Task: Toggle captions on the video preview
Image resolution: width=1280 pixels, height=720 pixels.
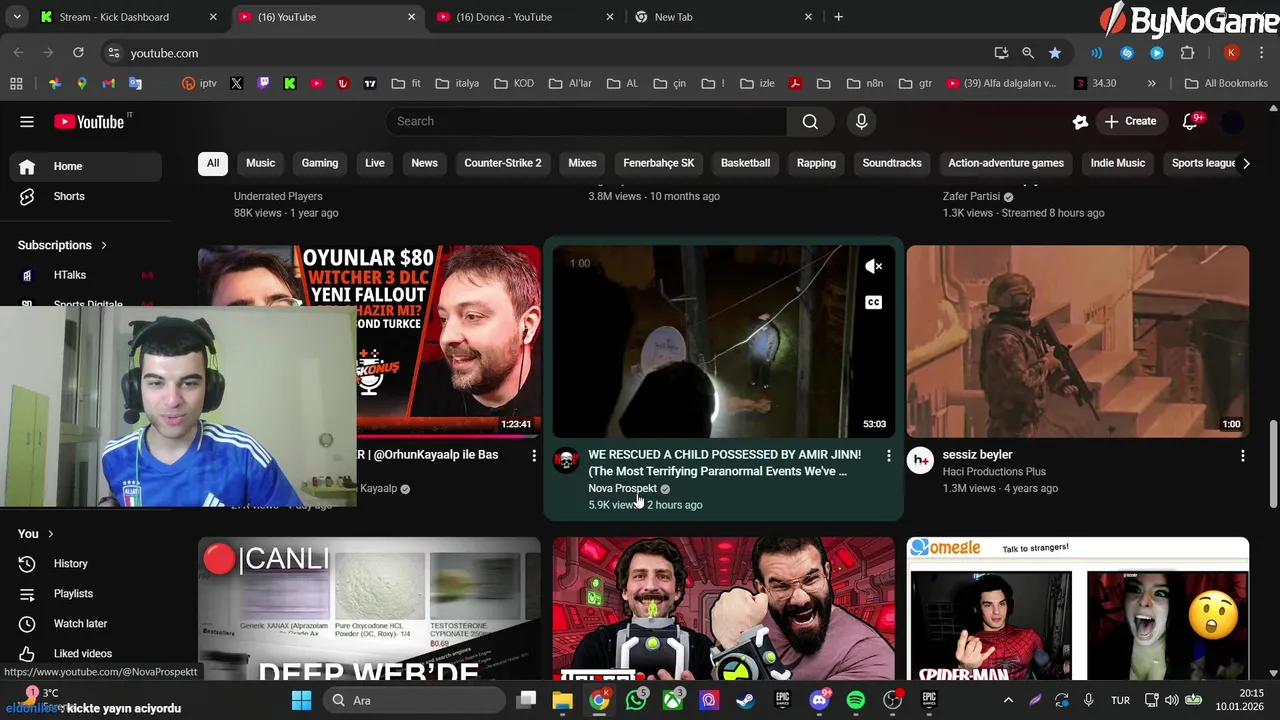Action: pos(873,302)
